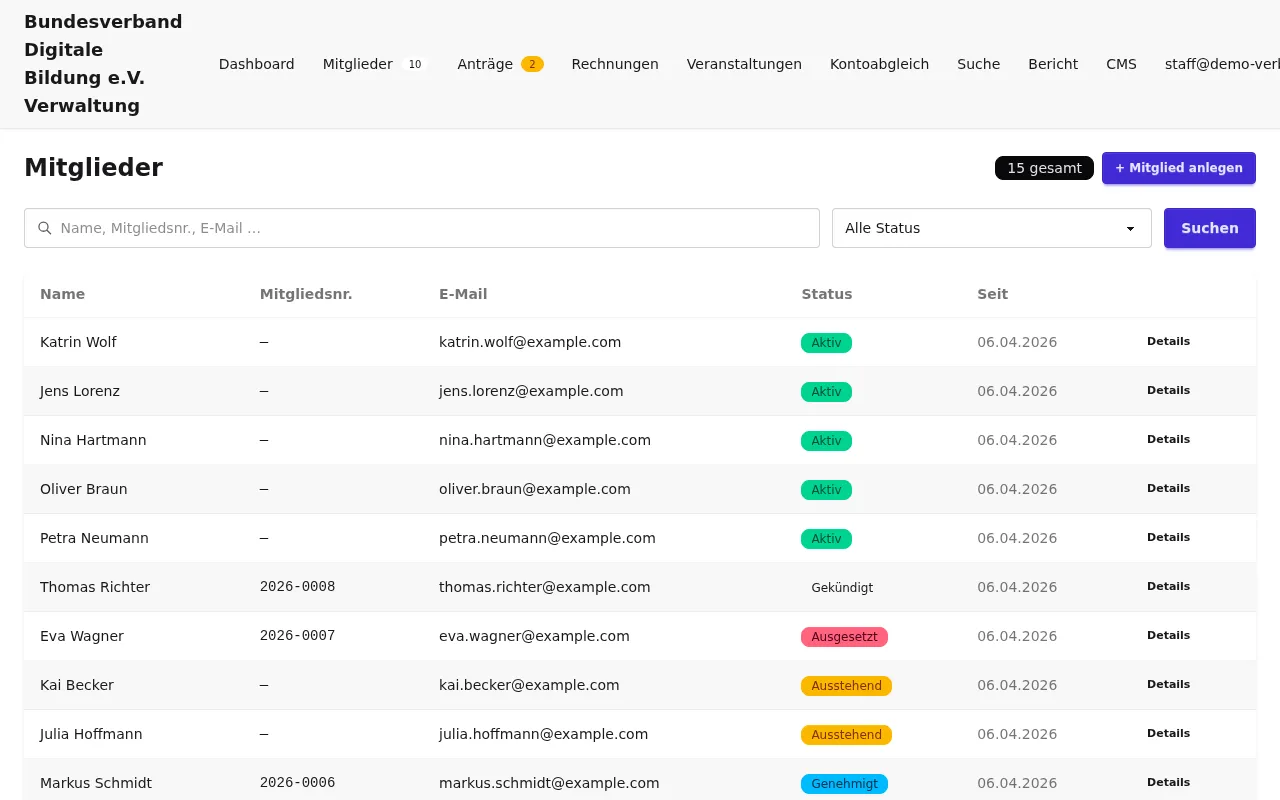
Task: Click the Name column header
Action: pos(62,294)
